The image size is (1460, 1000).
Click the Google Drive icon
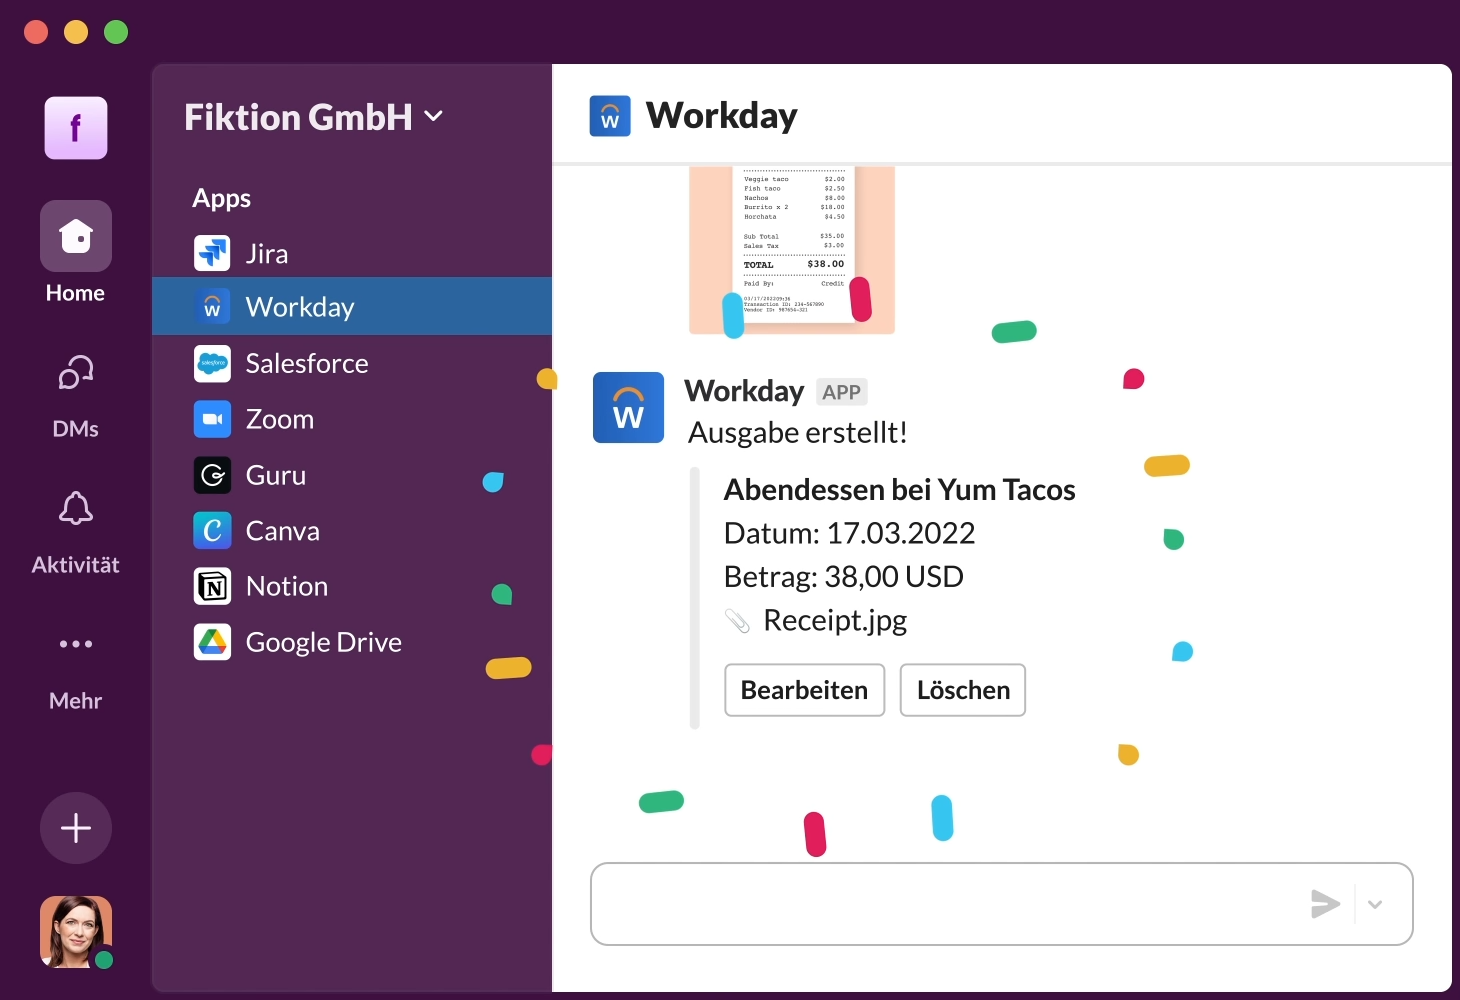pos(212,642)
